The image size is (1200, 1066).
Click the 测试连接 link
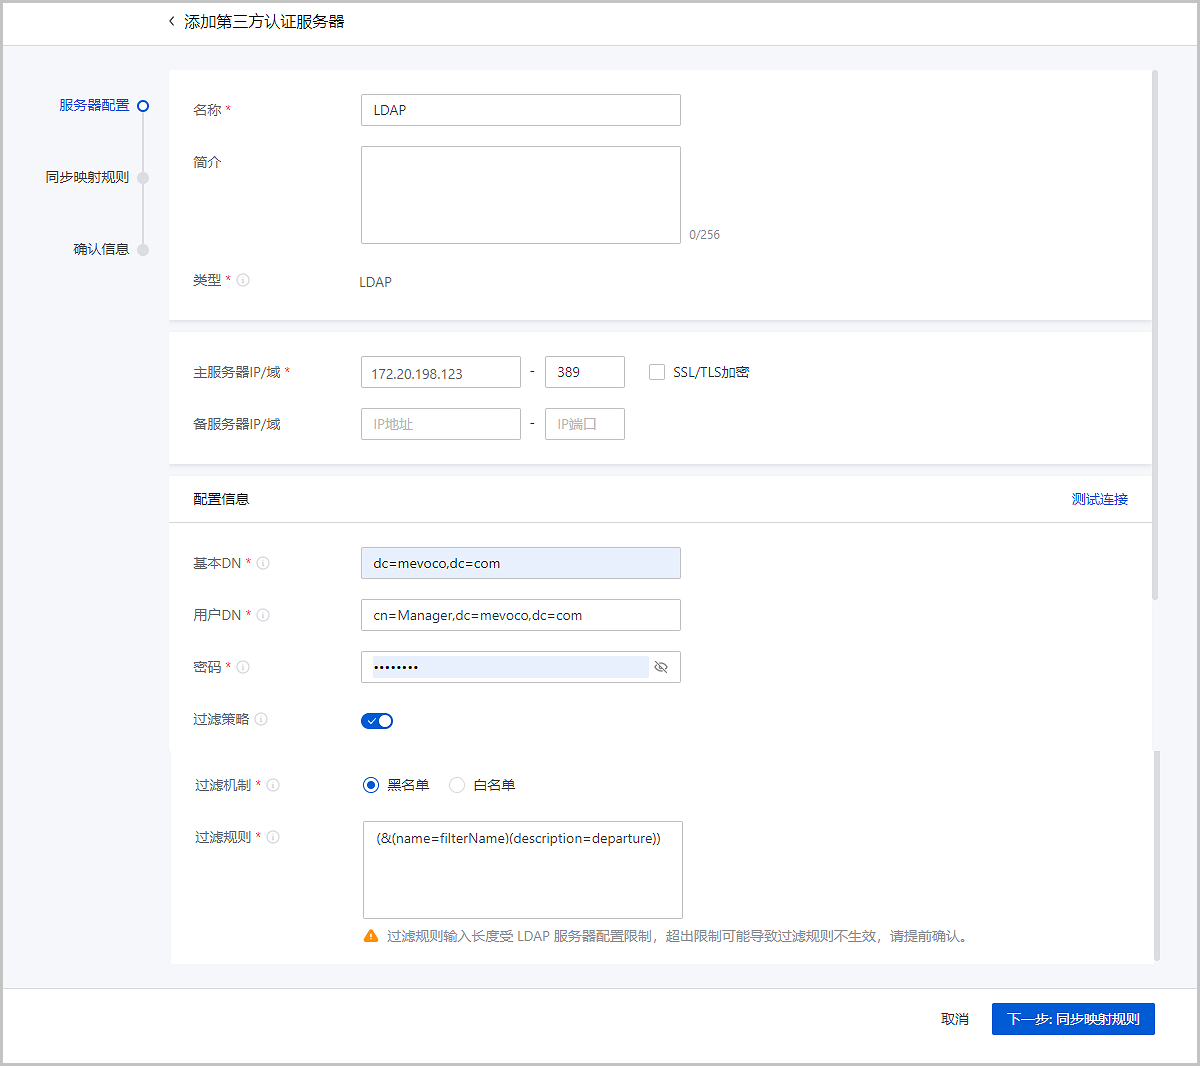[x=1100, y=499]
